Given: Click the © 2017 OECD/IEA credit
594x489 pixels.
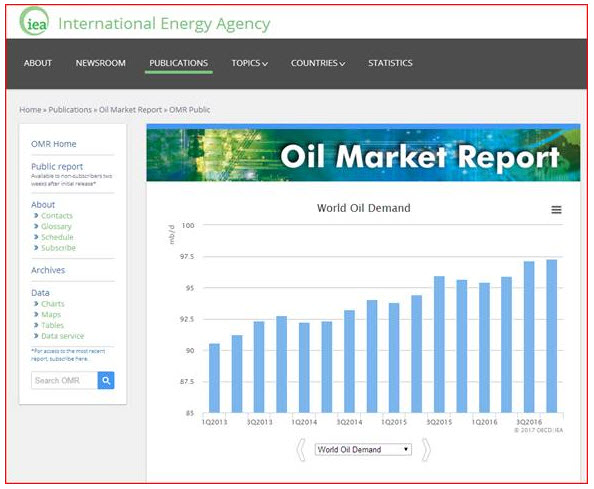Looking at the screenshot, I should point(538,430).
